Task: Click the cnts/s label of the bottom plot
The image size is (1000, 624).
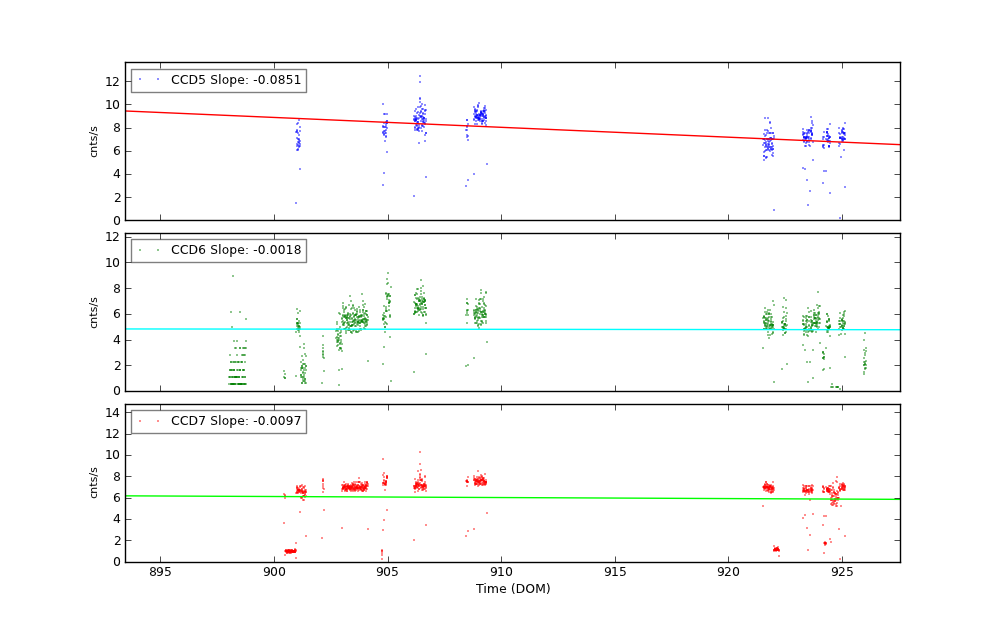Action: pyautogui.click(x=94, y=483)
